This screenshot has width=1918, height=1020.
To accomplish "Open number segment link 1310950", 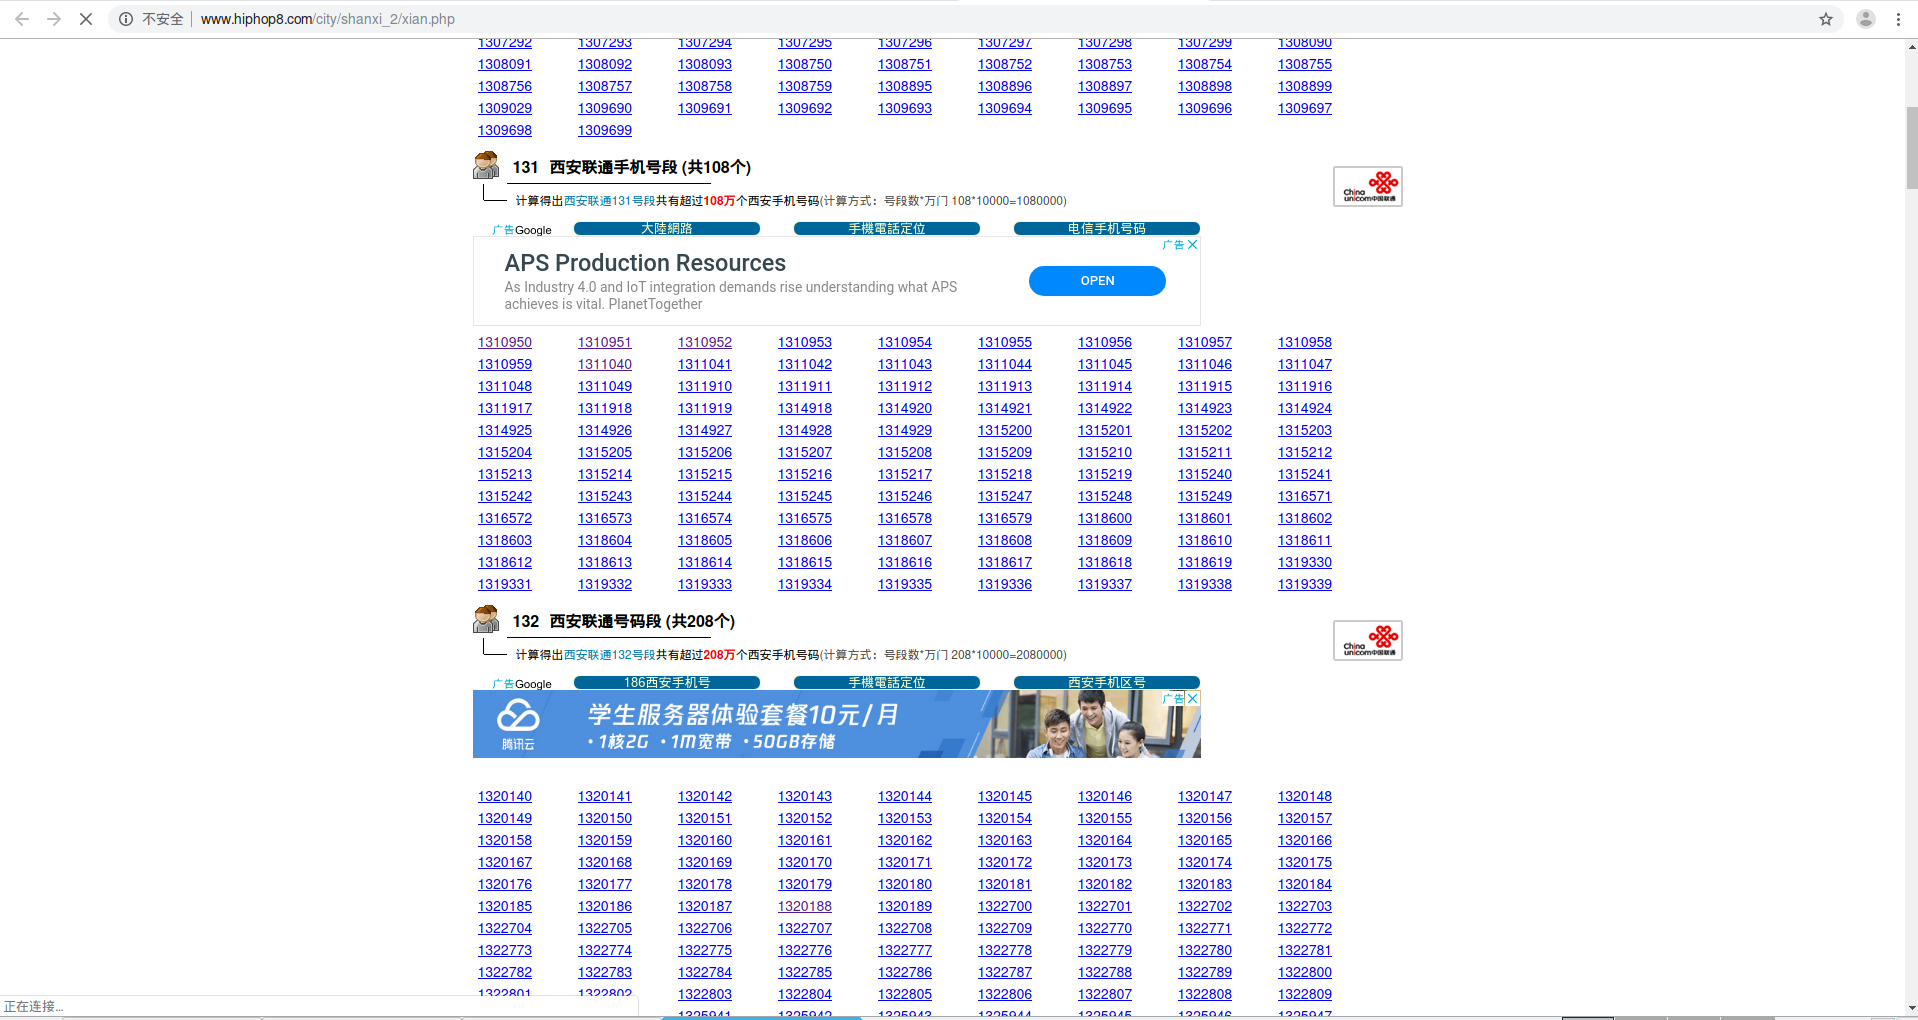I will [505, 343].
